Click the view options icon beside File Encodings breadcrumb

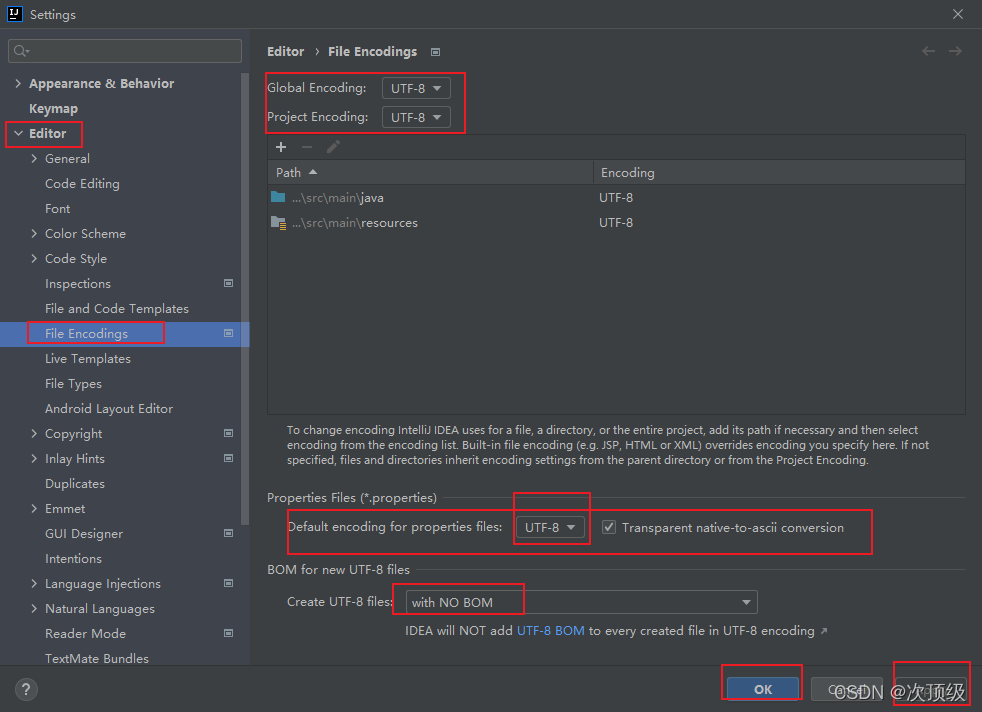click(x=435, y=51)
